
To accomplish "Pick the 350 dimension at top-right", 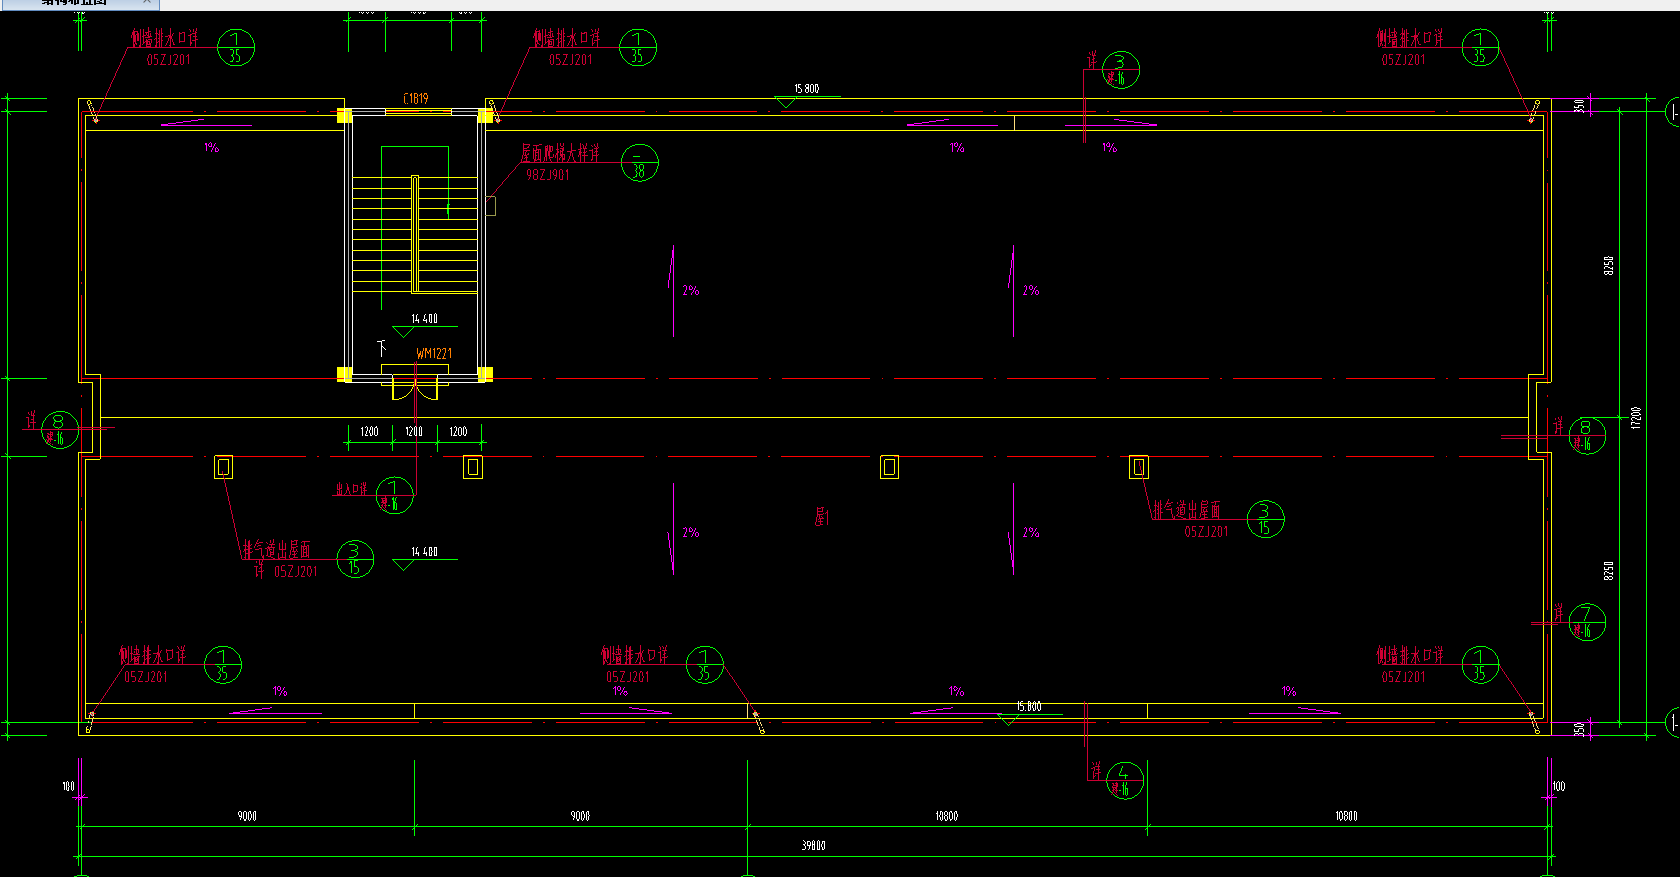I will 1580,105.
